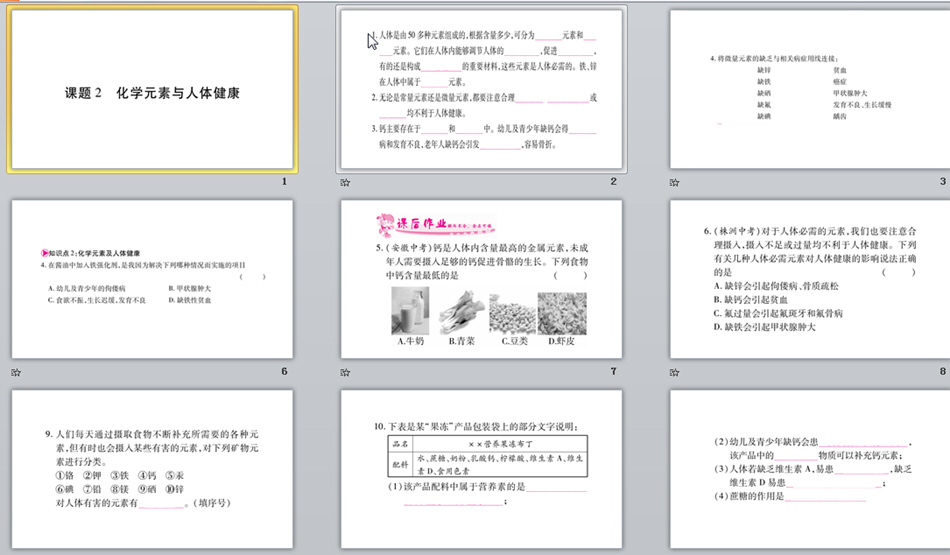950x555 pixels.
Task: Click the 豆类 beans picture in slide 7
Action: point(512,312)
